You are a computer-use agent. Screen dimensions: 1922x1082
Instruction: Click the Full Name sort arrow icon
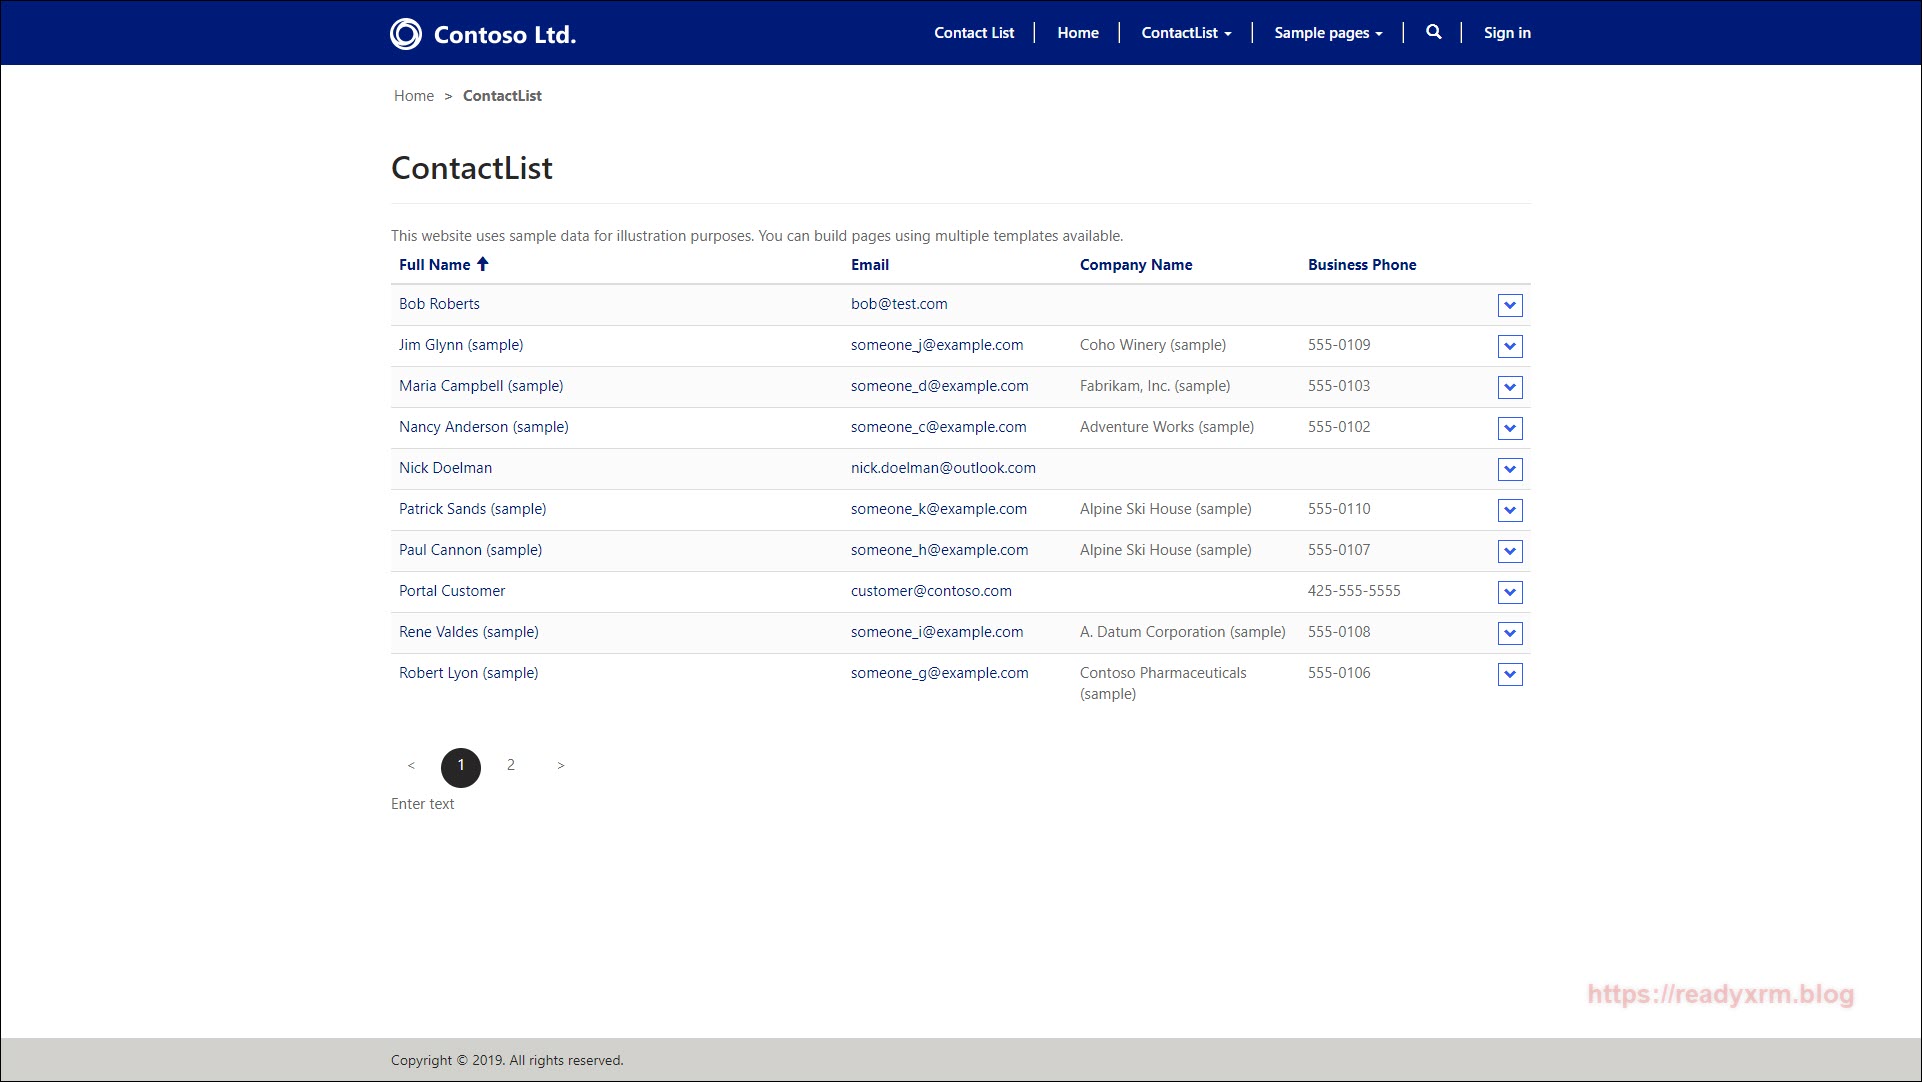pyautogui.click(x=483, y=264)
